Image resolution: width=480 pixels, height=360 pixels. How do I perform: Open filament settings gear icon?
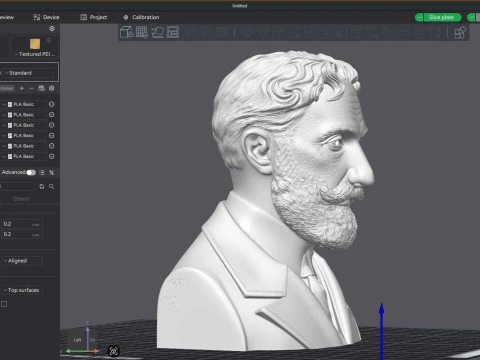[x=51, y=88]
